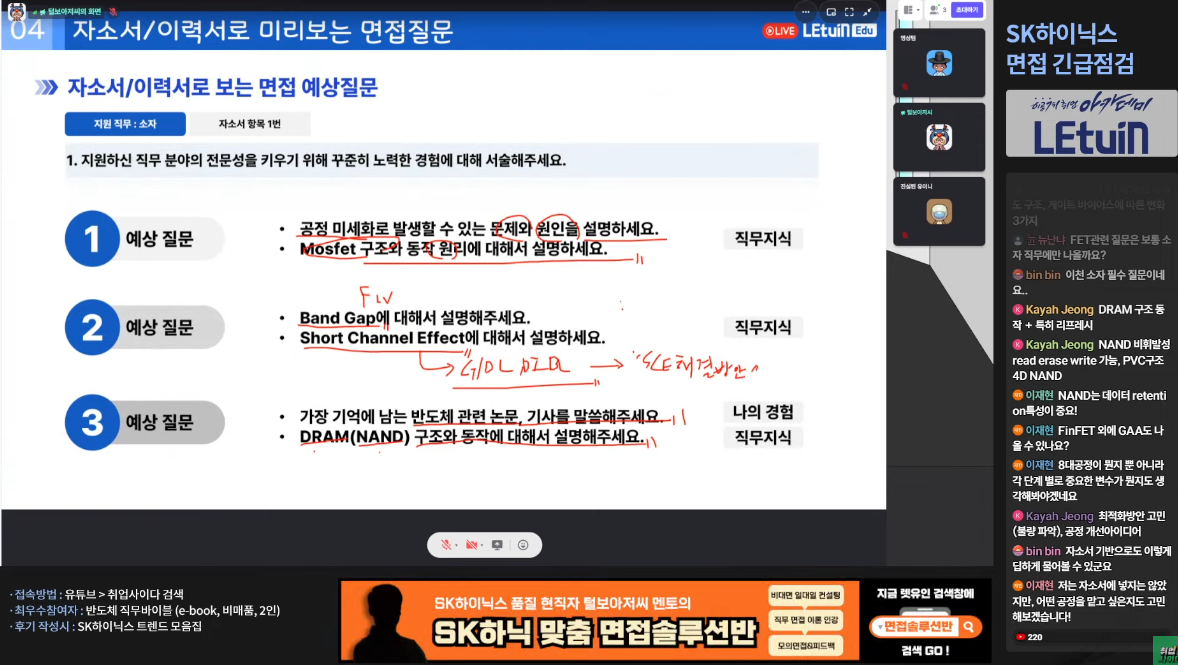
Task: Switch to the 자소서 항목 1번 tab
Action: [250, 124]
